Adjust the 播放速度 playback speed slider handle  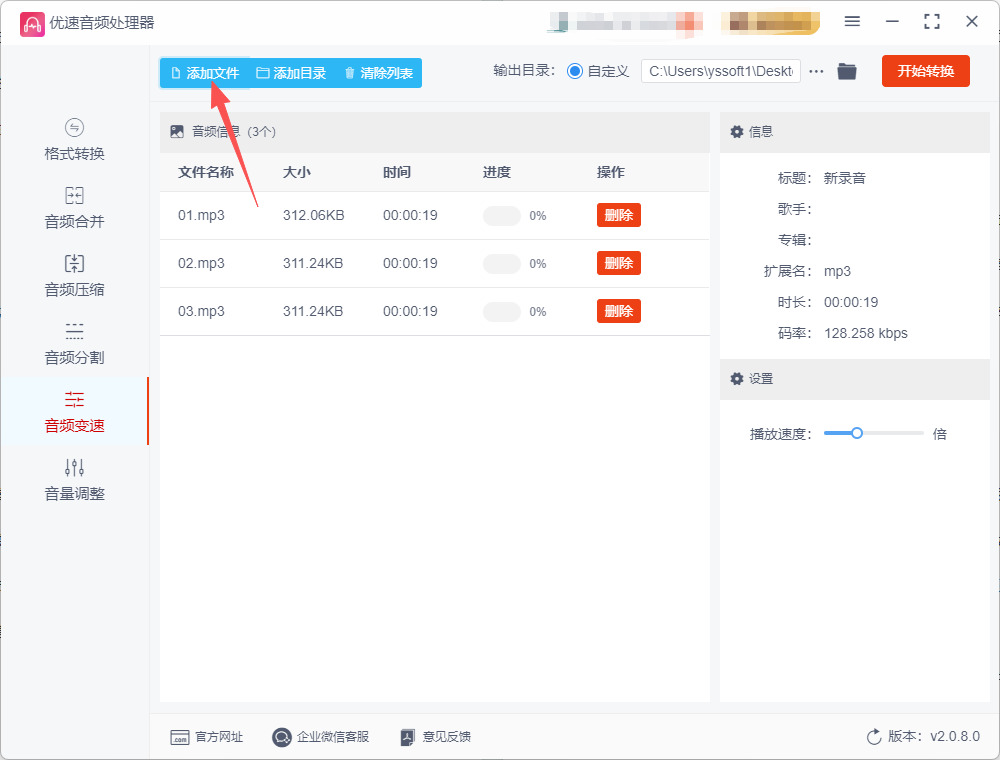click(x=857, y=433)
